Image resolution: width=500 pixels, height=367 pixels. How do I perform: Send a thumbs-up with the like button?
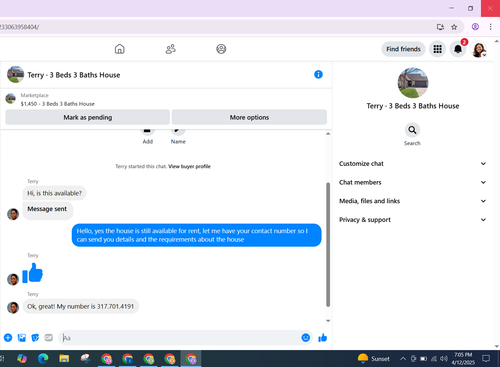coord(322,338)
